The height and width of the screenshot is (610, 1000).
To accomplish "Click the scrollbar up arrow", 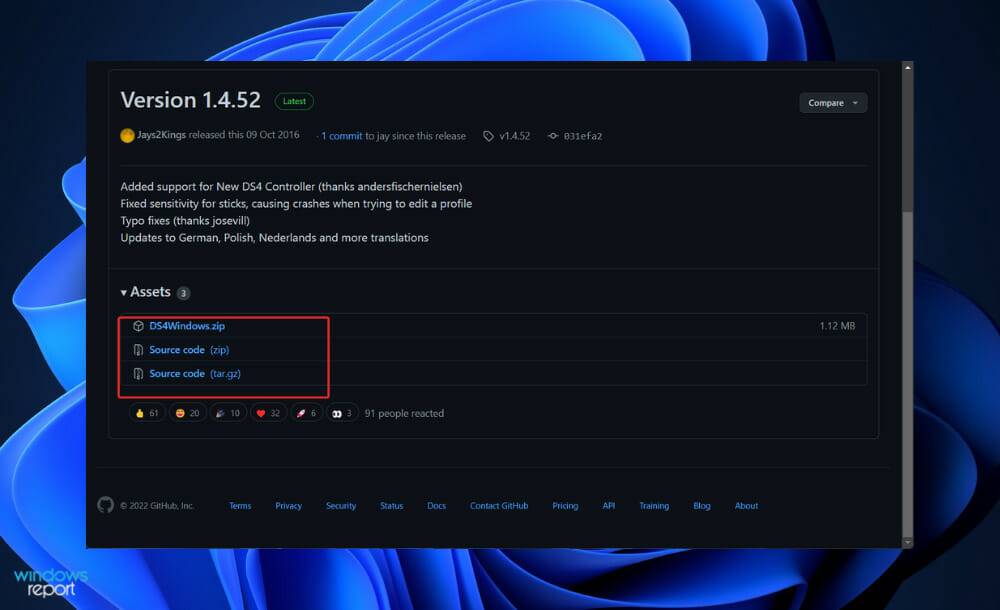I will (x=908, y=67).
